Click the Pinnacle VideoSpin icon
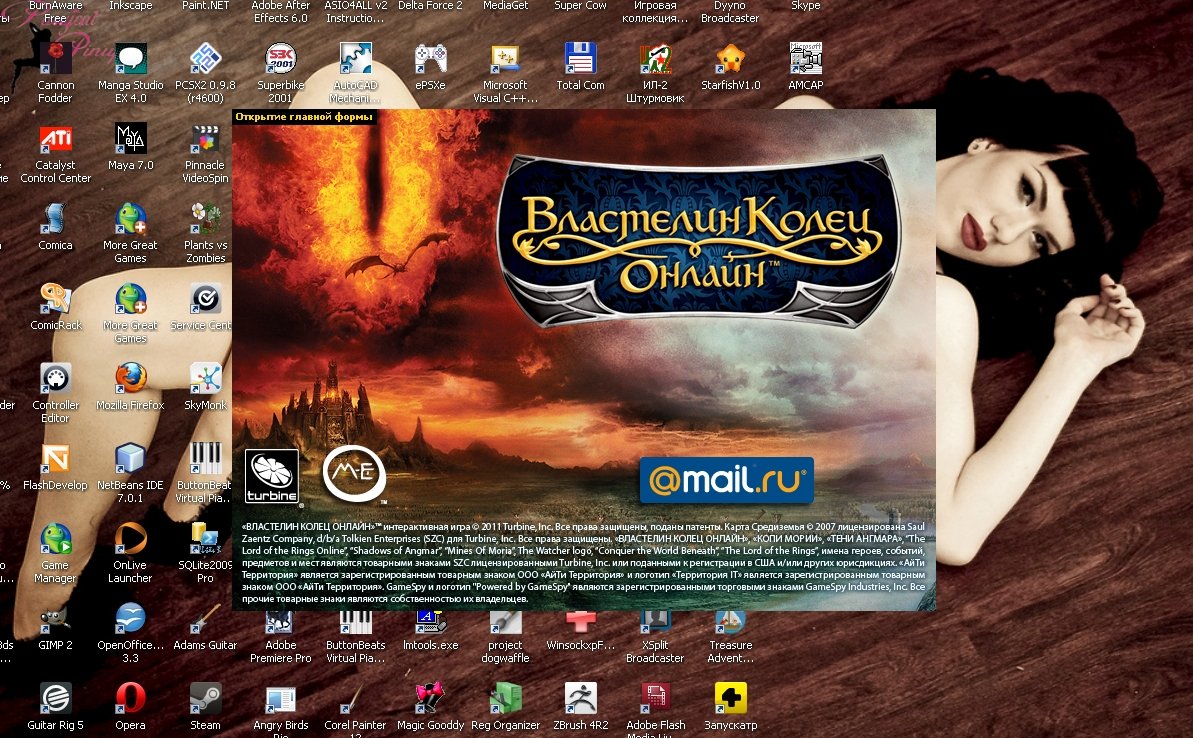The height and width of the screenshot is (738, 1193). (205, 138)
